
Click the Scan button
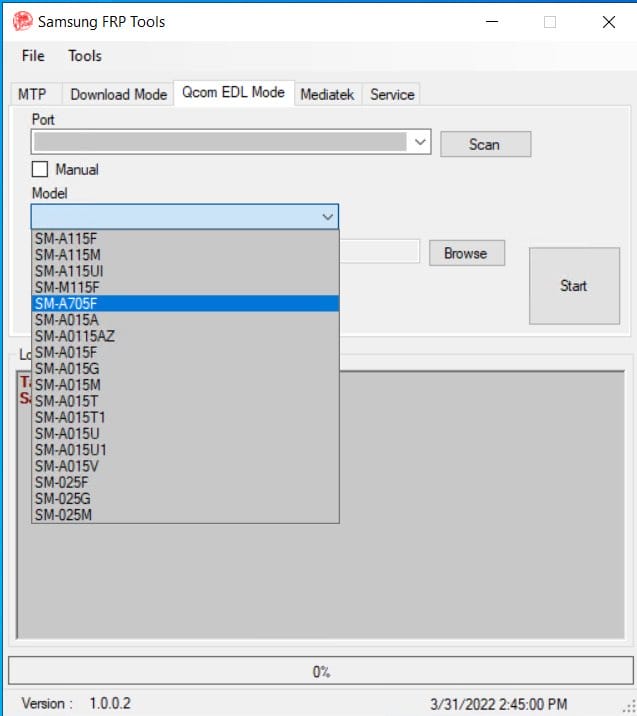[x=485, y=144]
